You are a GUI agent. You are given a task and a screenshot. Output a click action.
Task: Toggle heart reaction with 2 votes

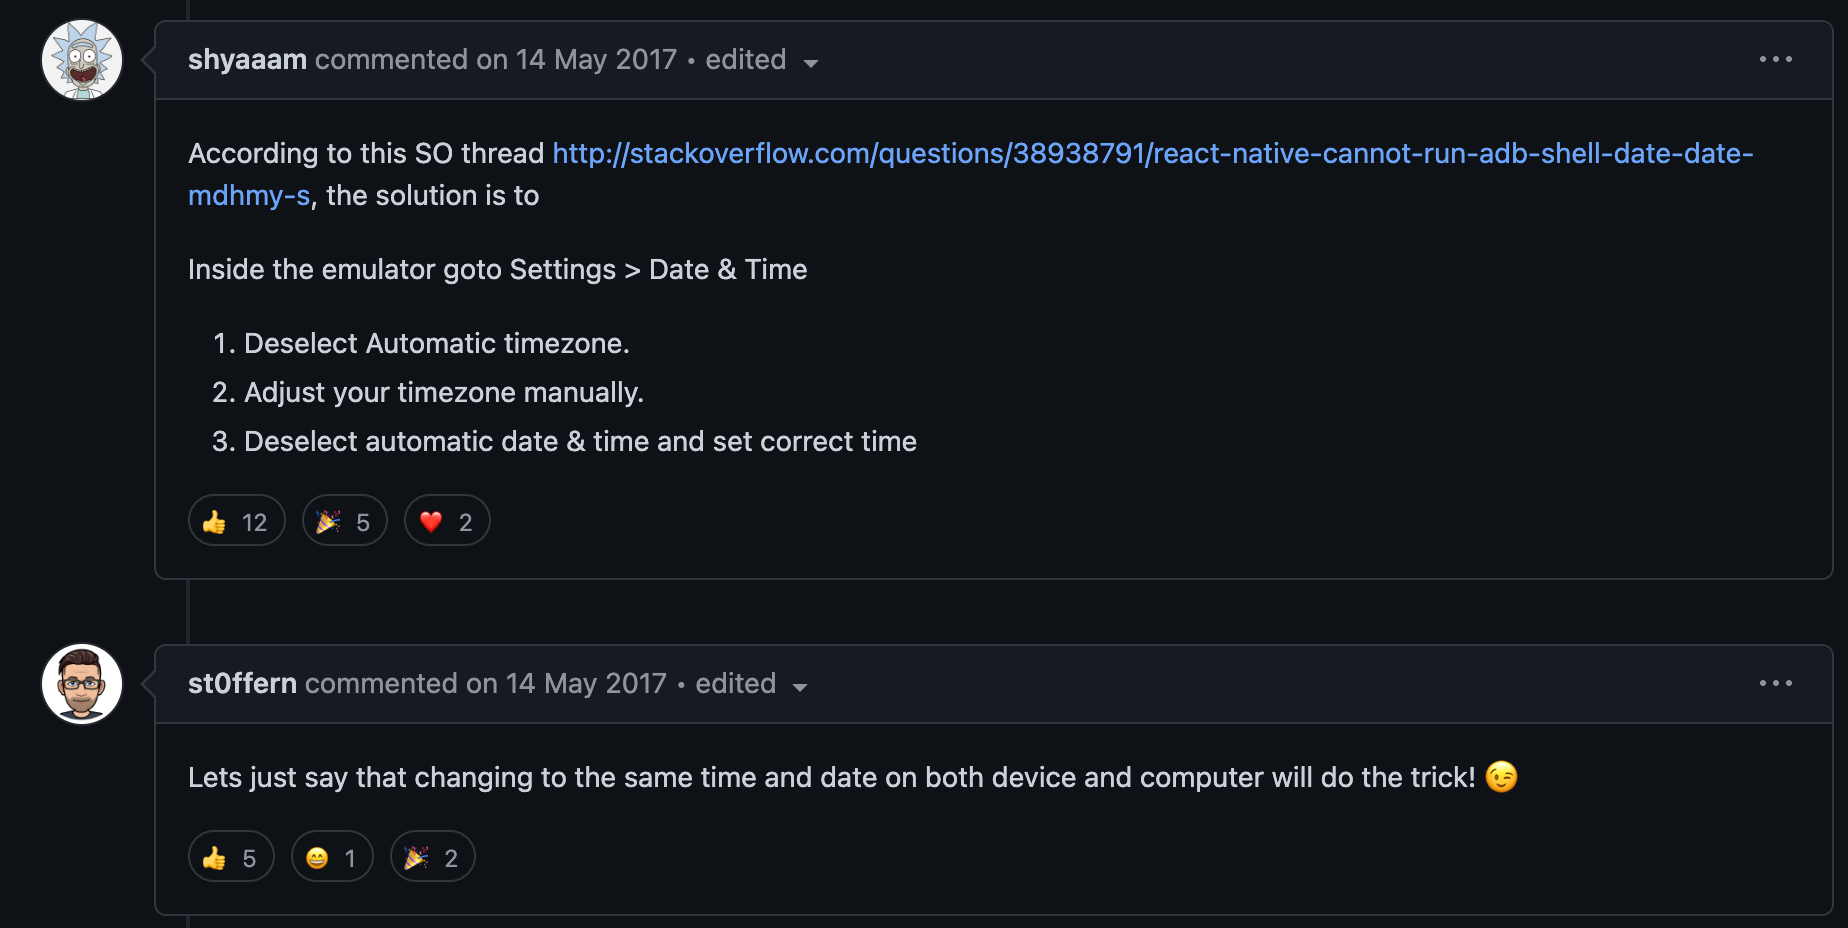446,521
